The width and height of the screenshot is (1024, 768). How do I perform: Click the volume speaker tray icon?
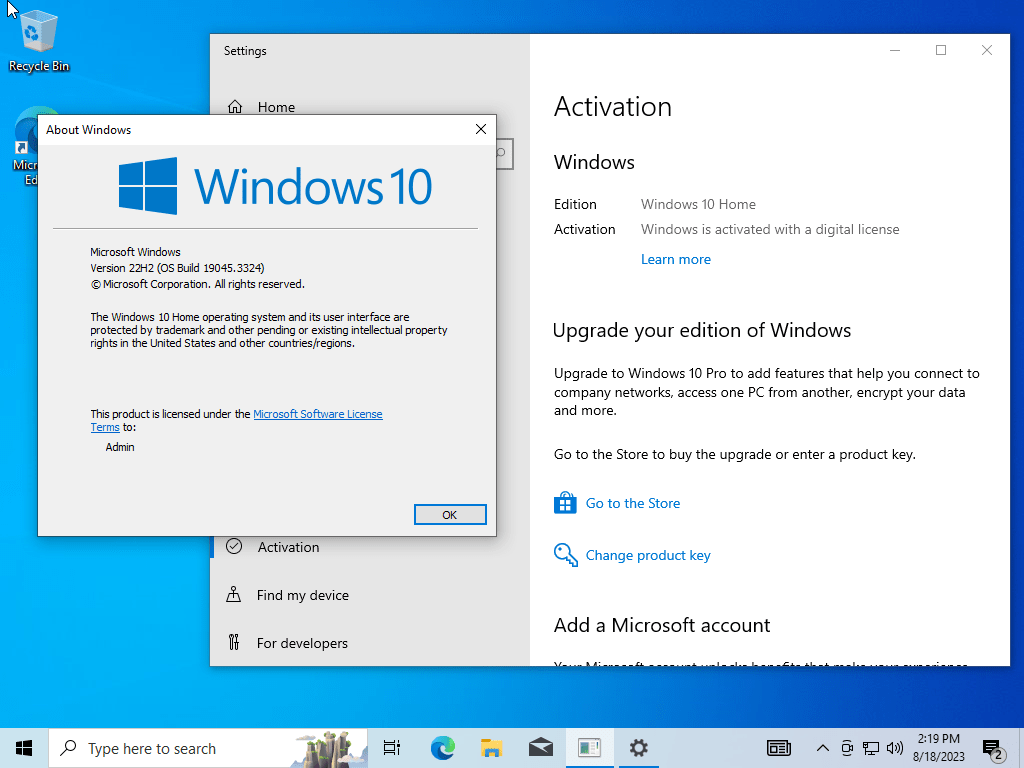[895, 748]
